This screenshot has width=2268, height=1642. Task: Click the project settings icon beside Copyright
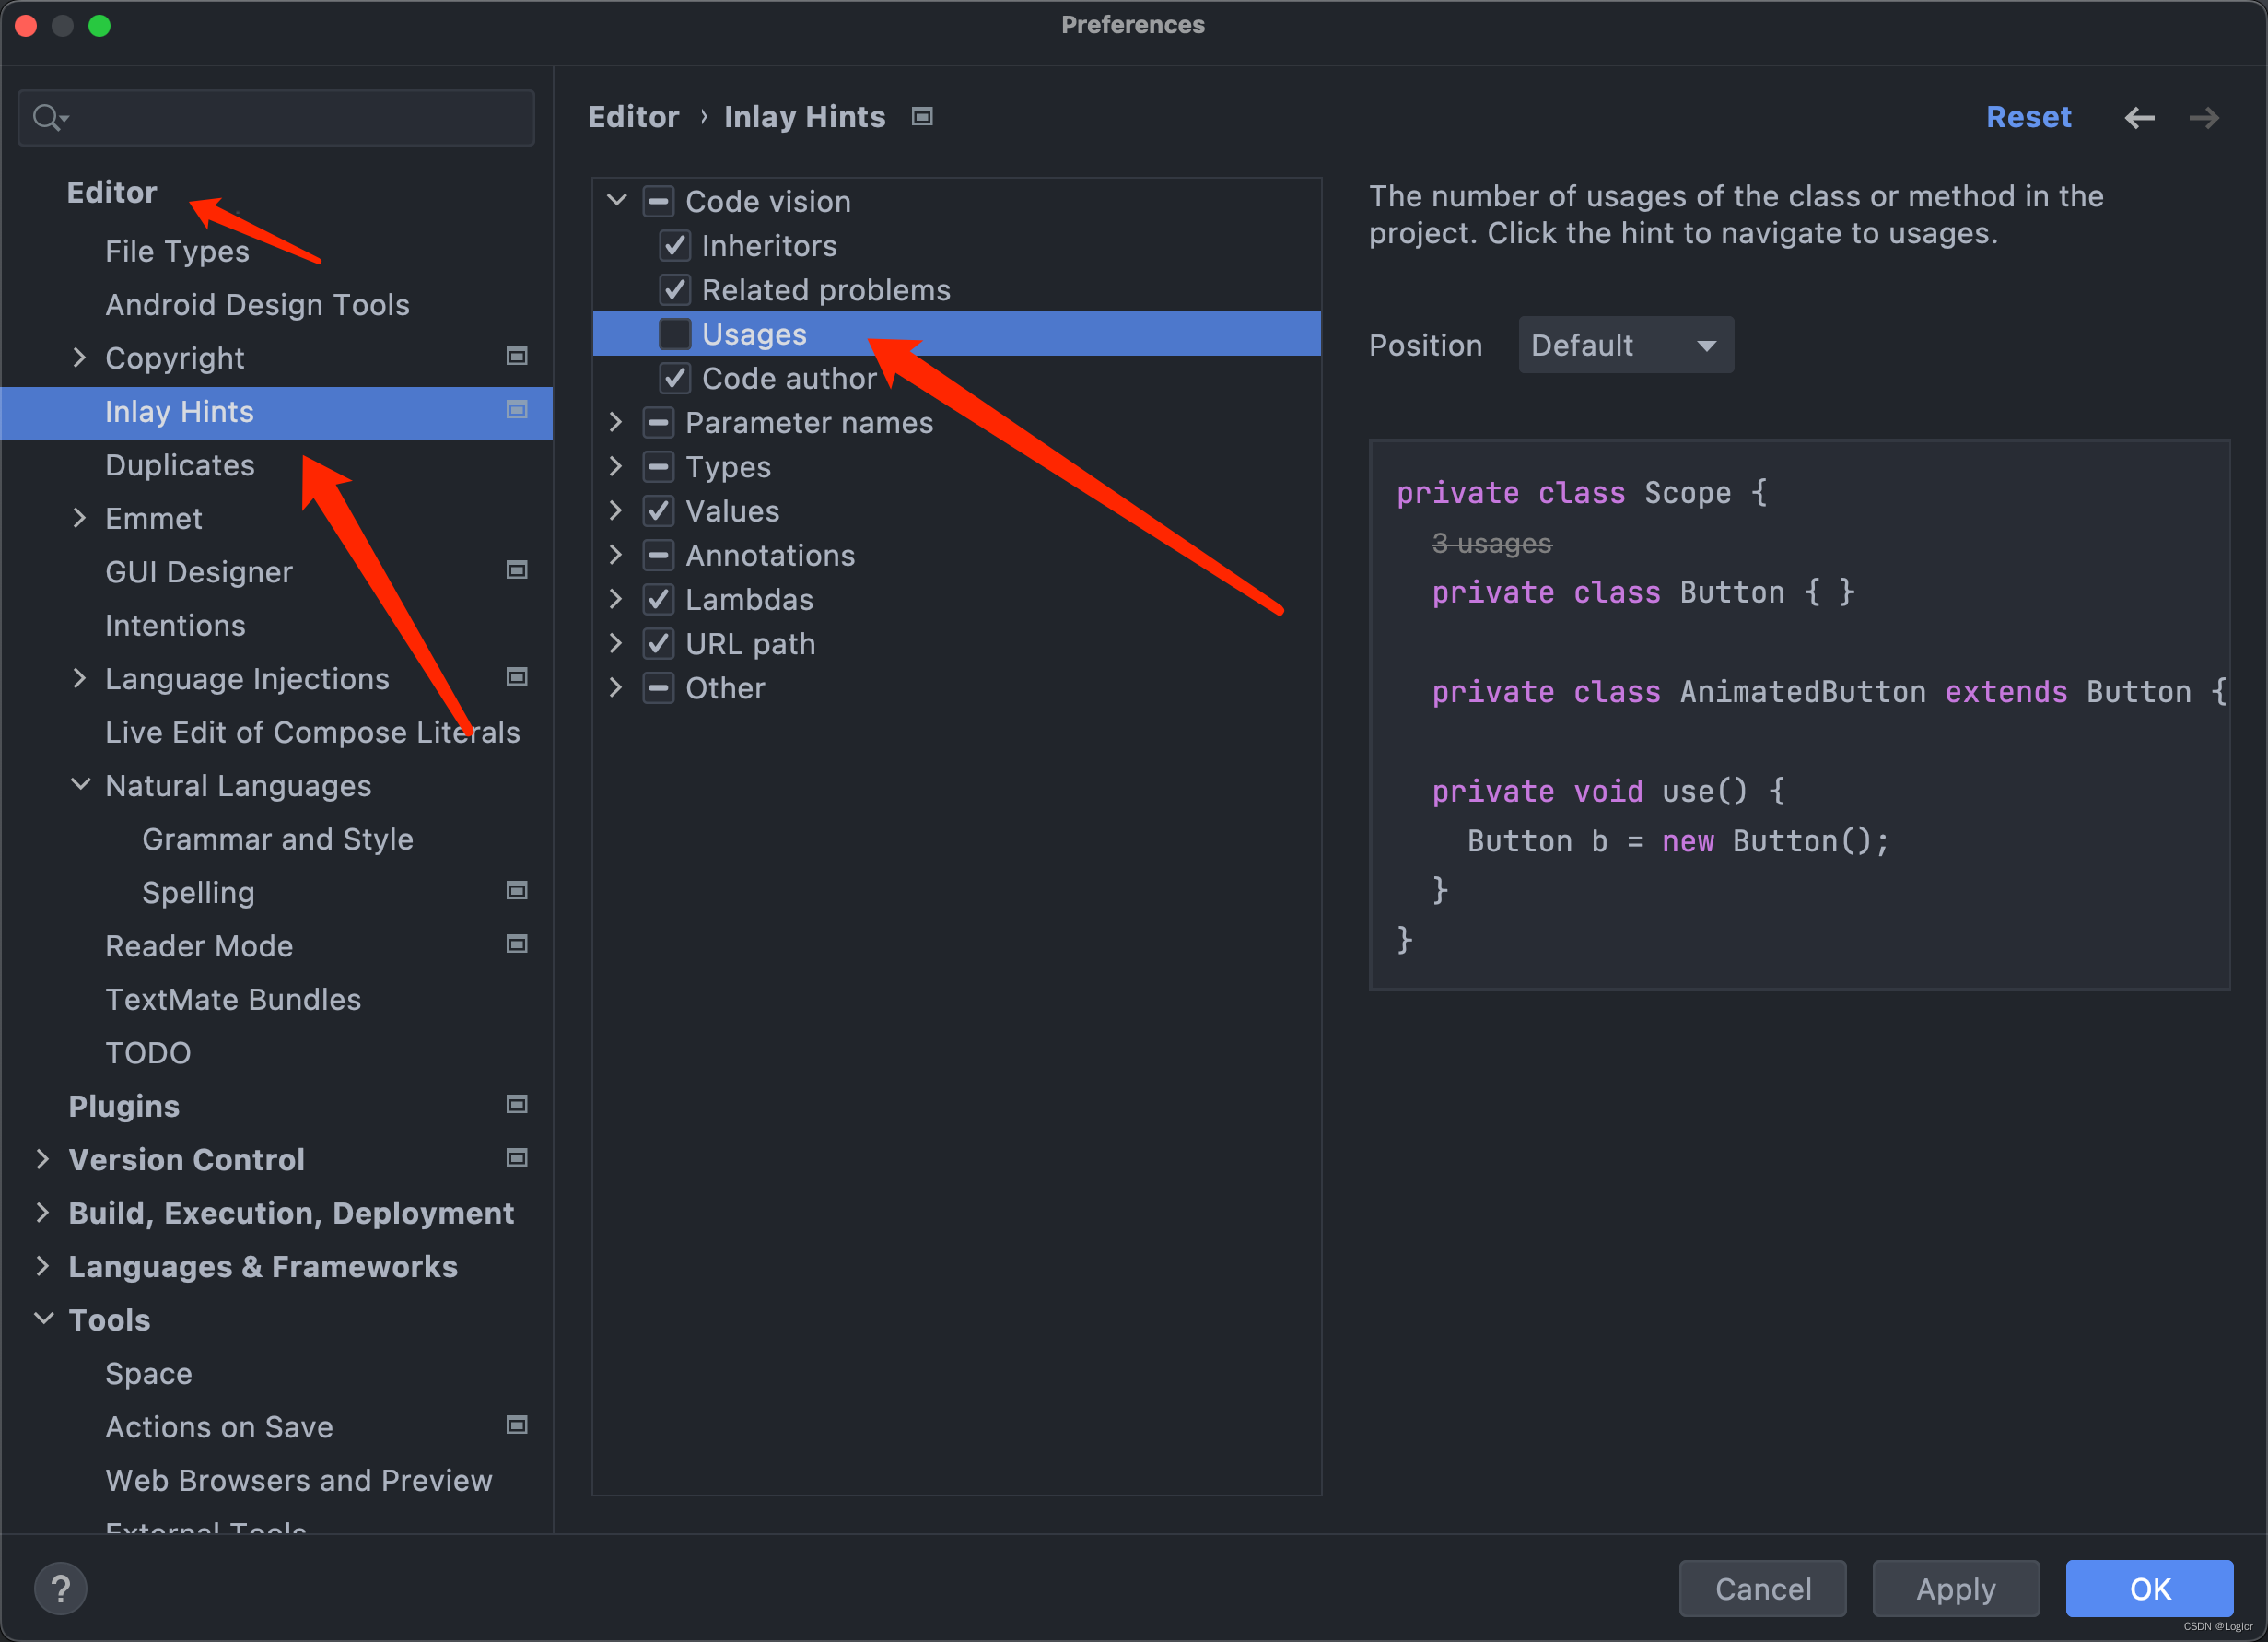coord(517,357)
